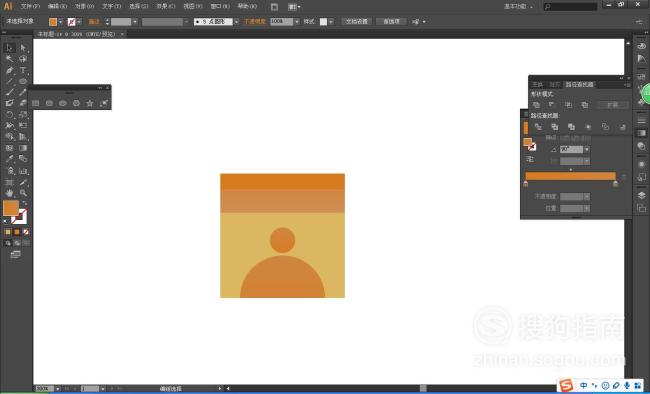Image resolution: width=650 pixels, height=394 pixels.
Task: Click Divide pathfinder icon
Action: [x=538, y=127]
